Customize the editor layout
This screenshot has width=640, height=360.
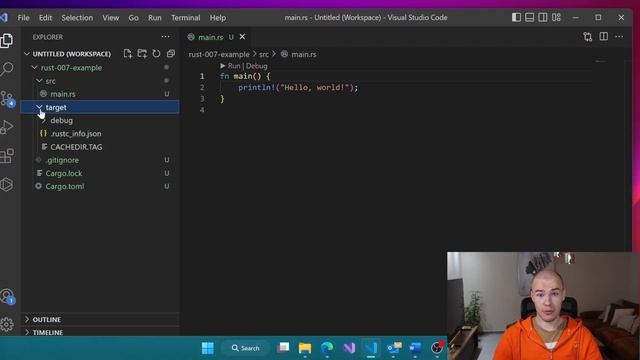tap(556, 18)
